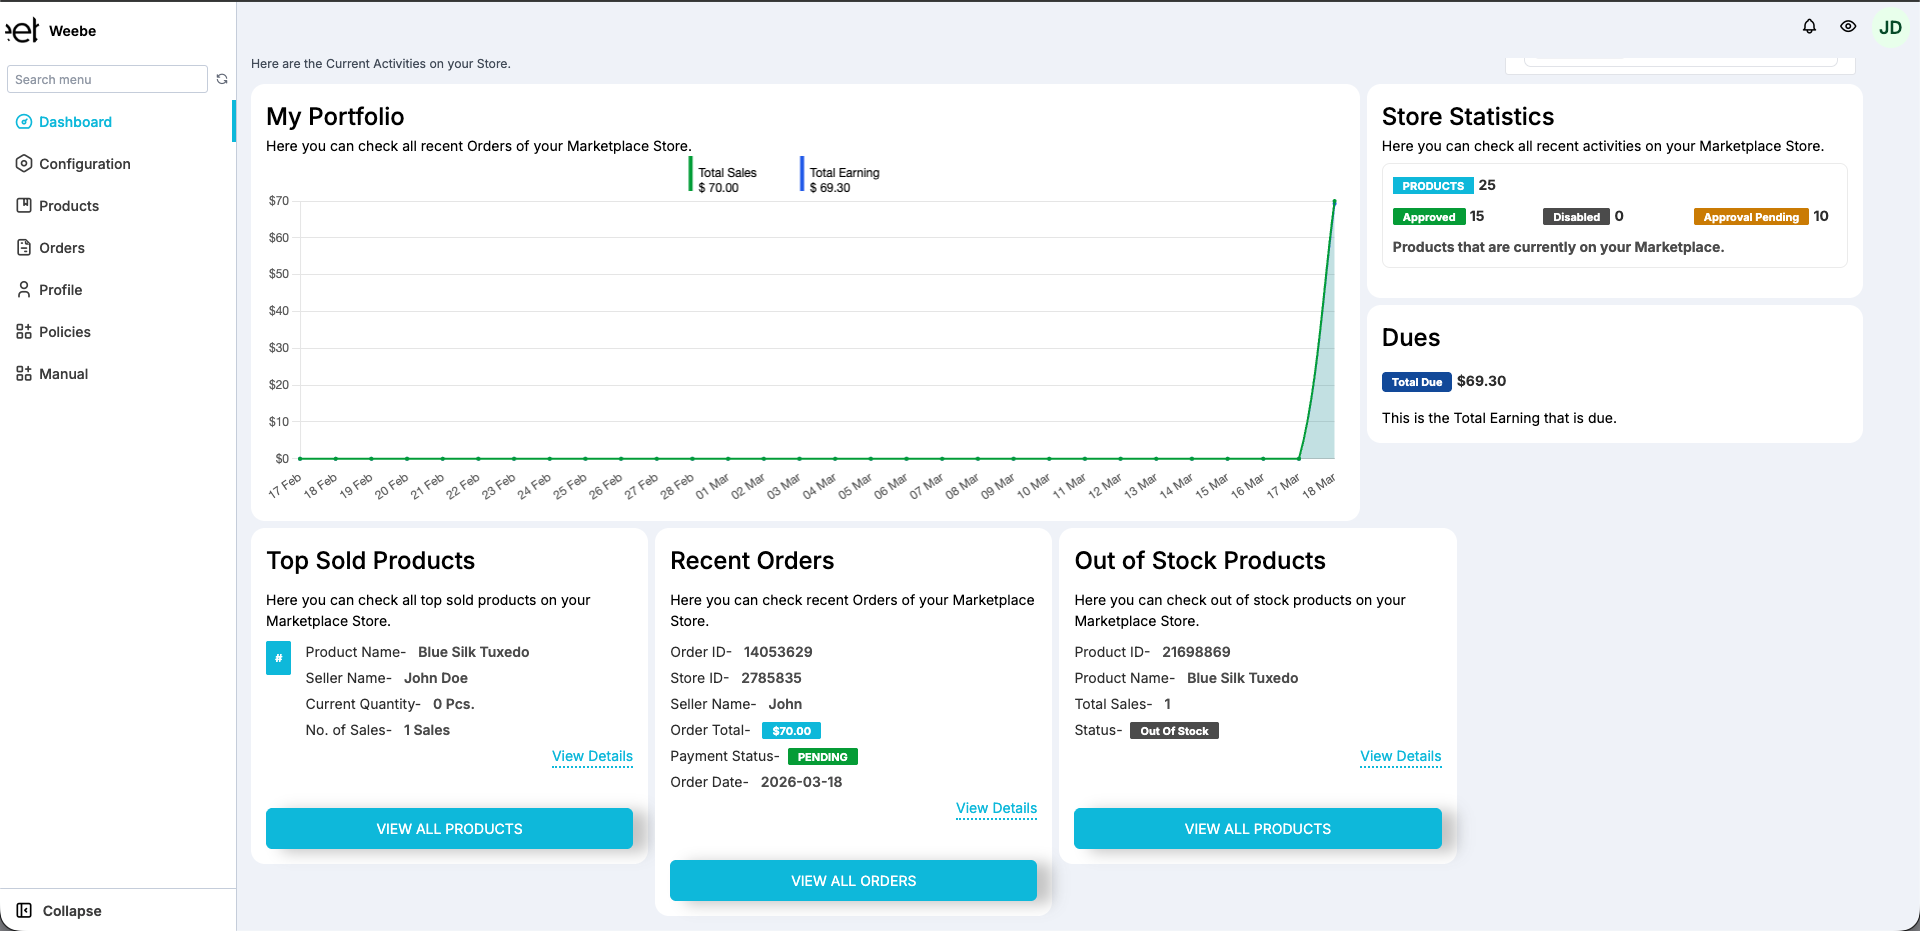Click VIEW ALL PRODUCTS under Top Sold Products

(449, 828)
